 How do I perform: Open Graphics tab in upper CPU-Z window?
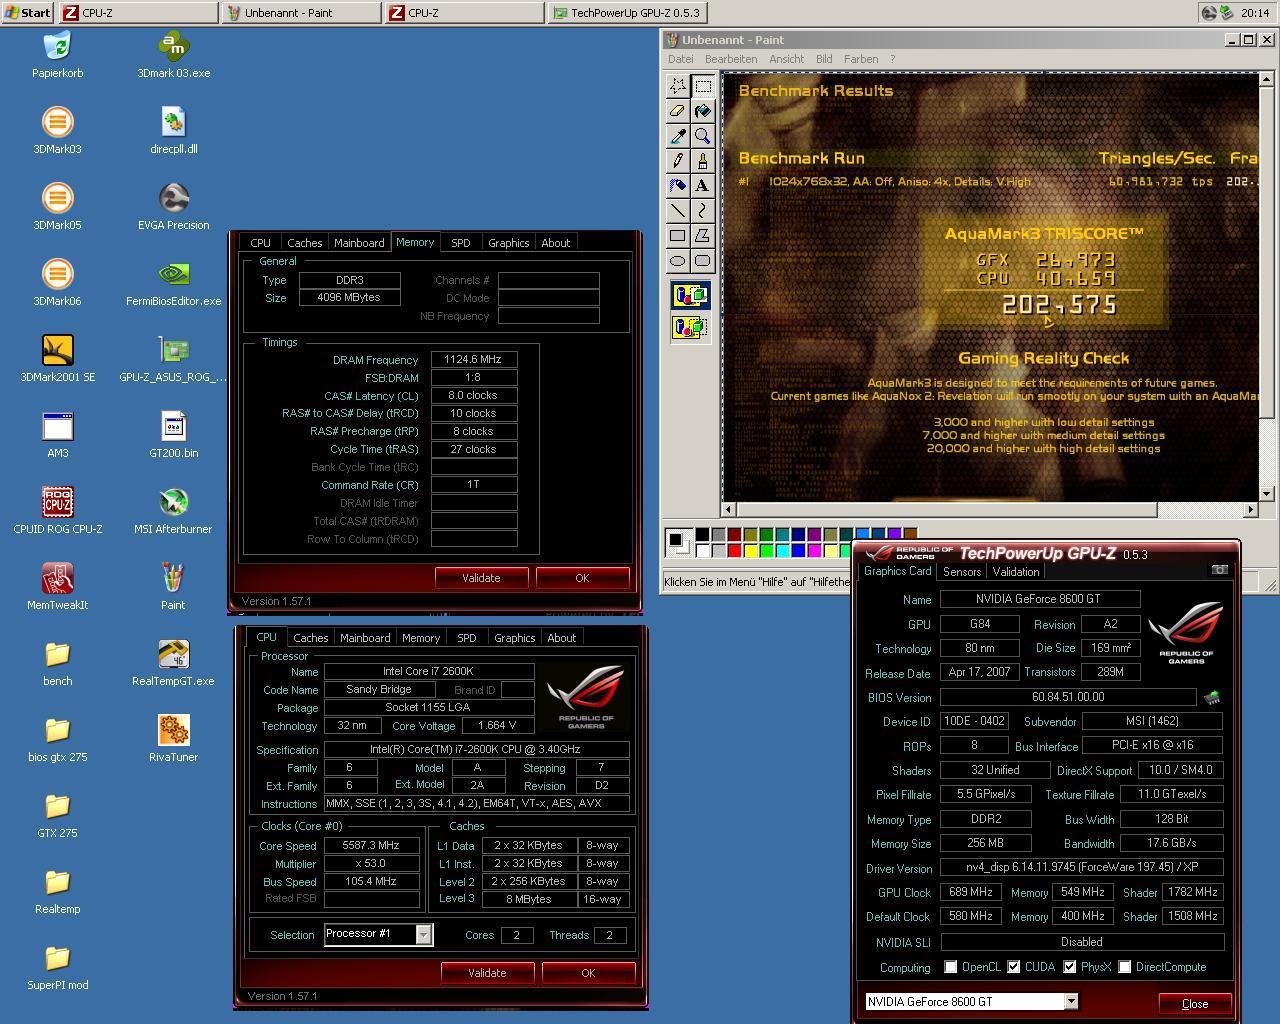(508, 243)
